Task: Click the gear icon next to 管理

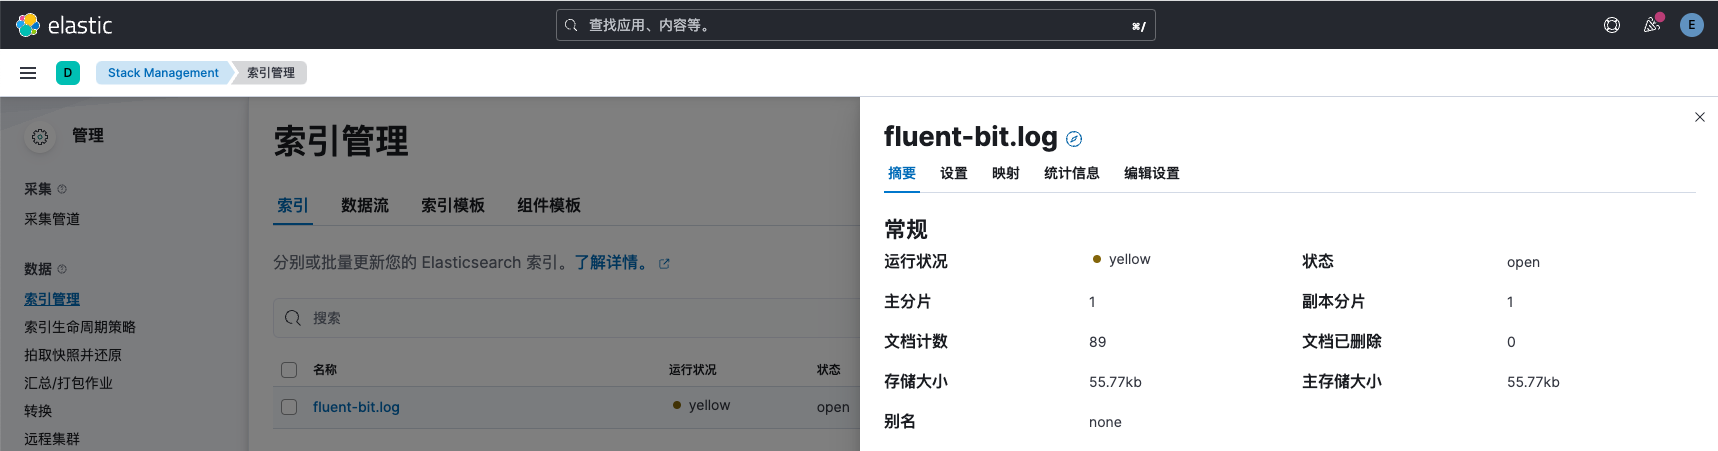Action: tap(40, 137)
